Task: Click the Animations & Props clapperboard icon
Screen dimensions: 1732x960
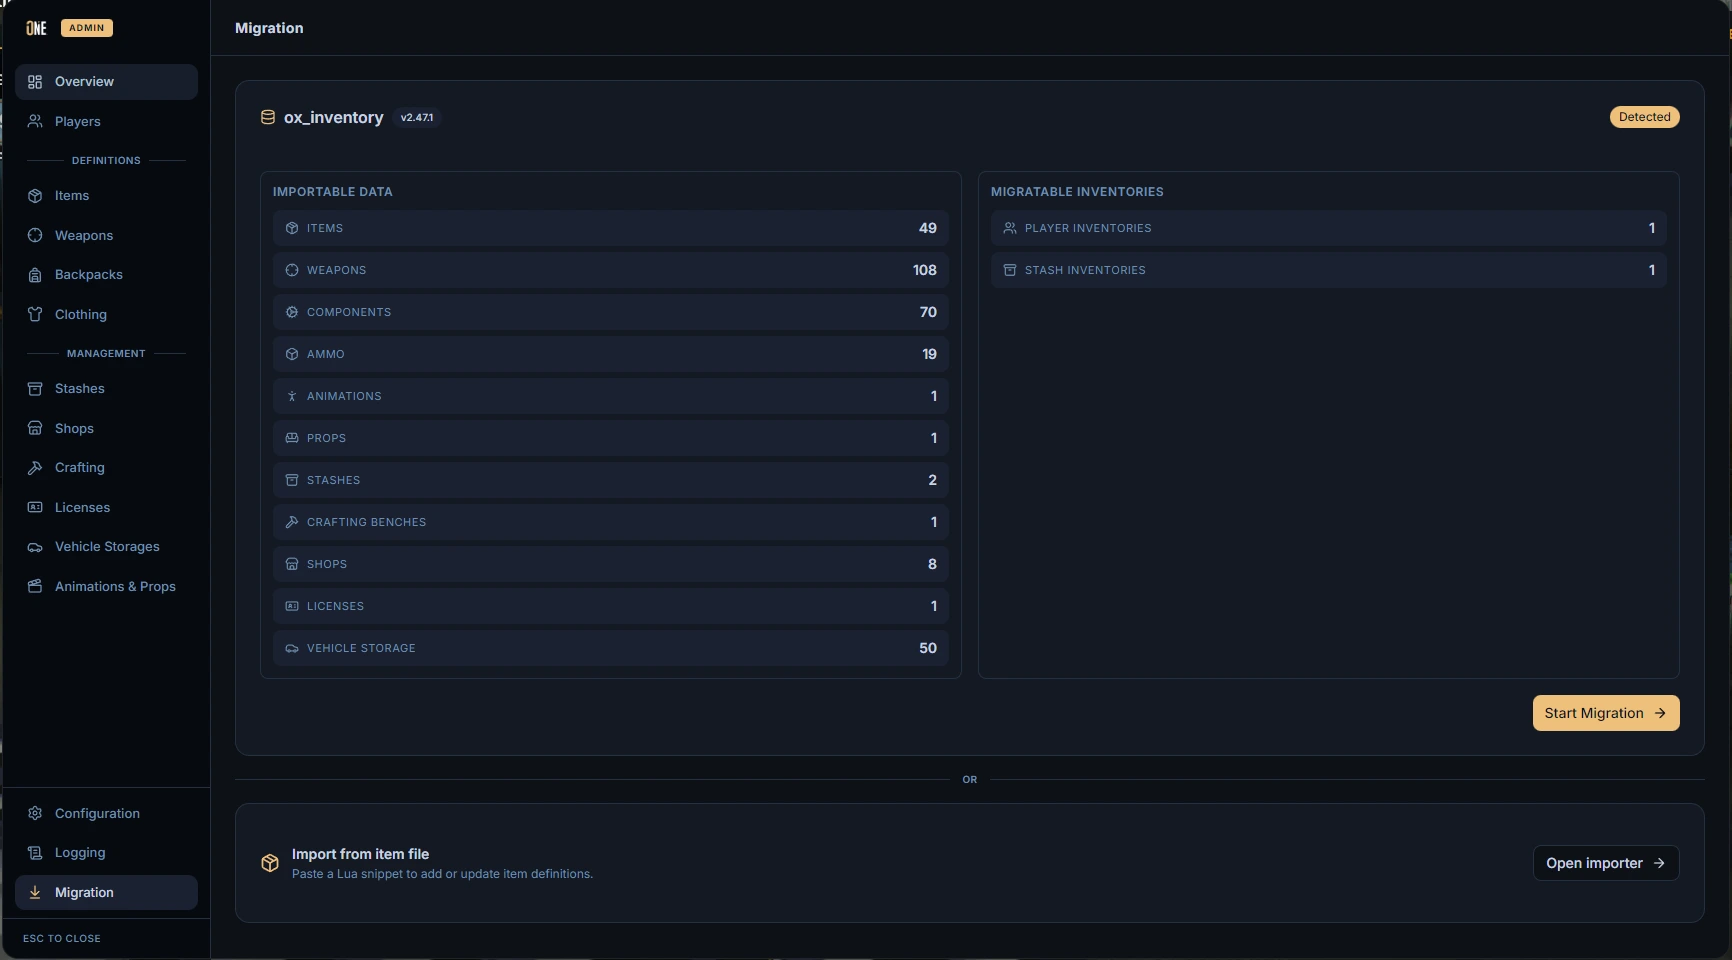Action: pos(35,586)
